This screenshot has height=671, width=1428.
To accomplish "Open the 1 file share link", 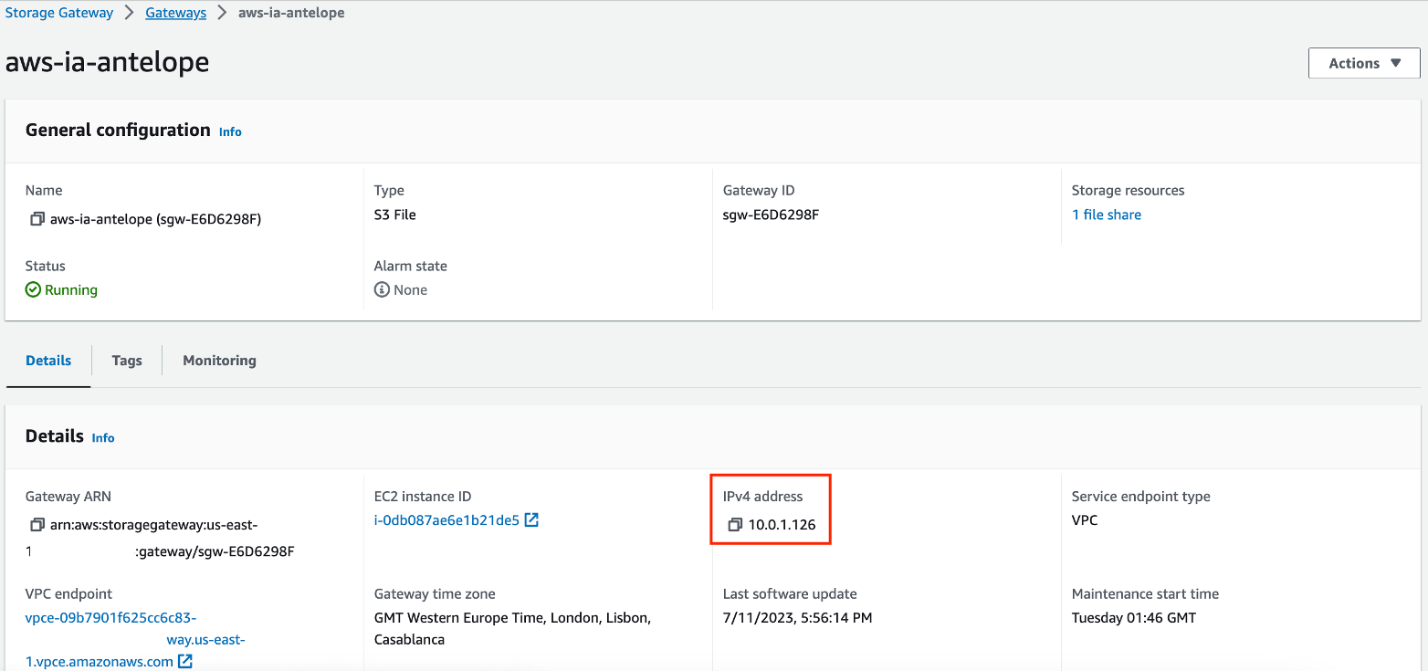I will click(1106, 214).
